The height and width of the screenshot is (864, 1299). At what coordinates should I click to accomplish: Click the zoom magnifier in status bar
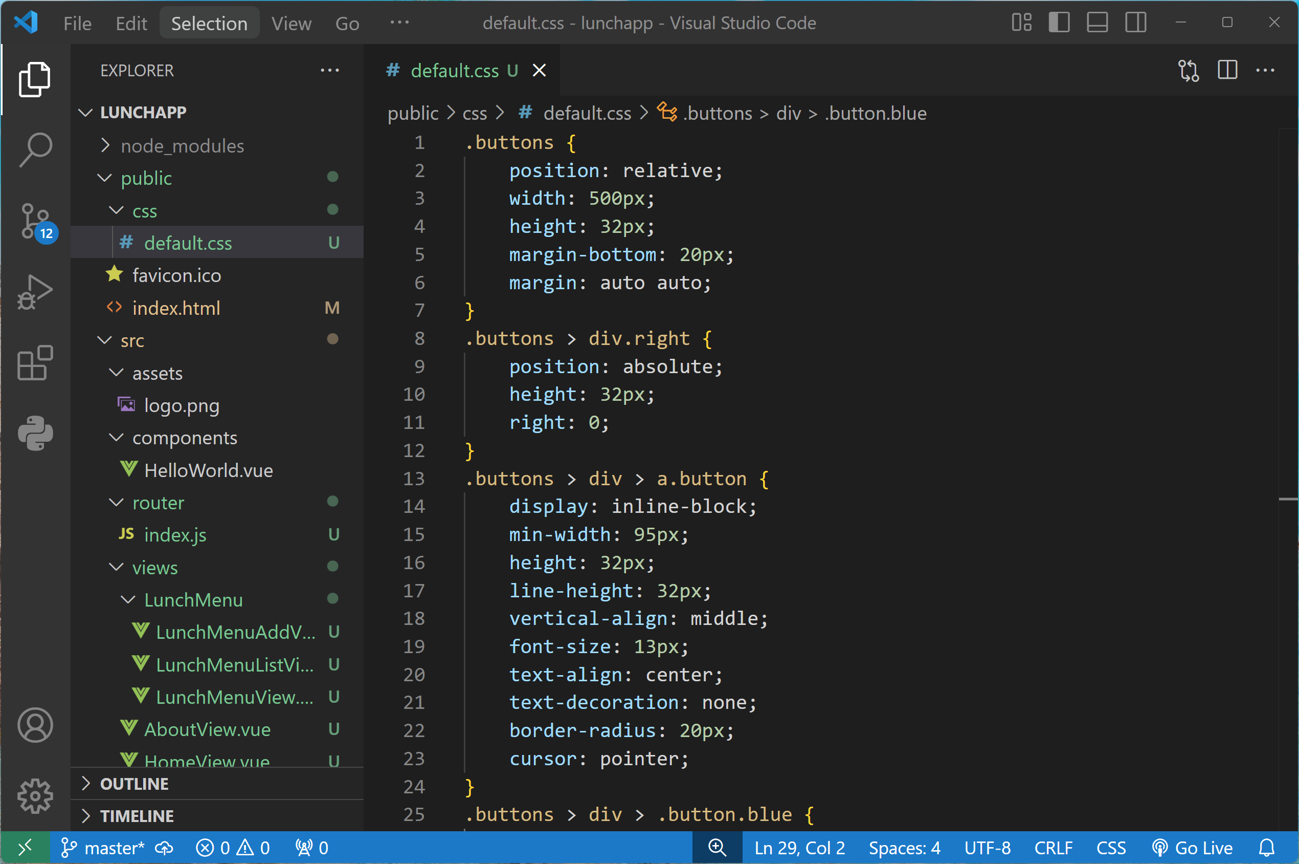tap(717, 848)
